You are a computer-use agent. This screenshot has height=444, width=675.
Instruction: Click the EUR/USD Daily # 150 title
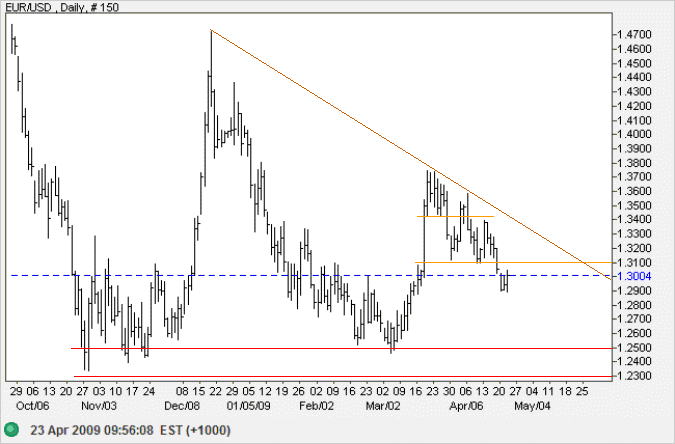[x=62, y=7]
